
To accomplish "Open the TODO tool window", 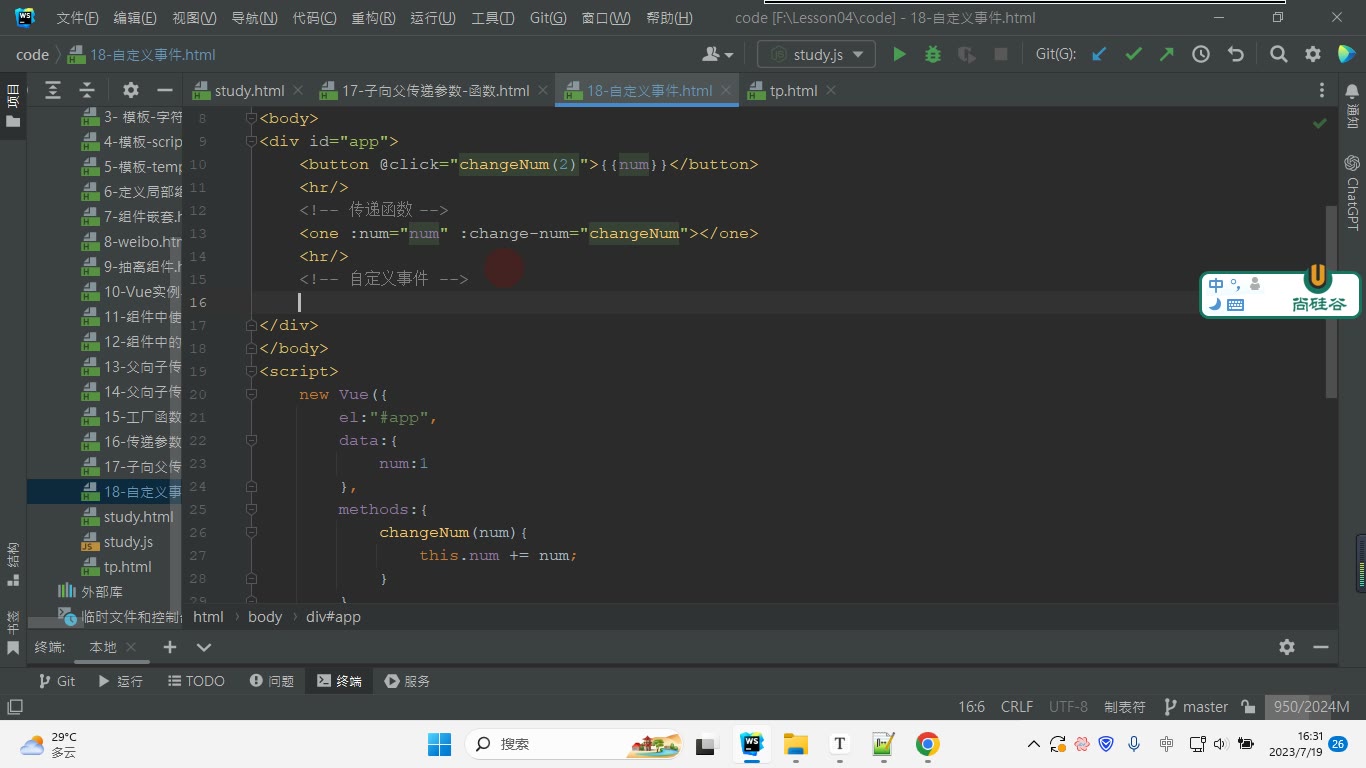I will (195, 681).
